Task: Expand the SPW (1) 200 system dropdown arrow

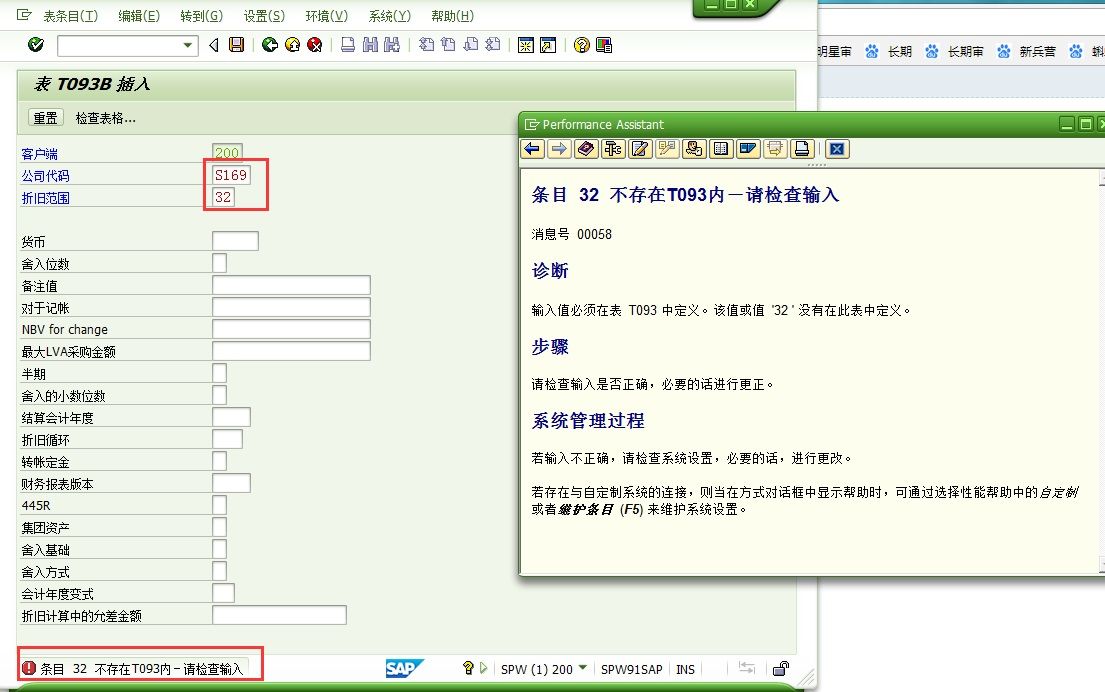Action: (x=583, y=667)
